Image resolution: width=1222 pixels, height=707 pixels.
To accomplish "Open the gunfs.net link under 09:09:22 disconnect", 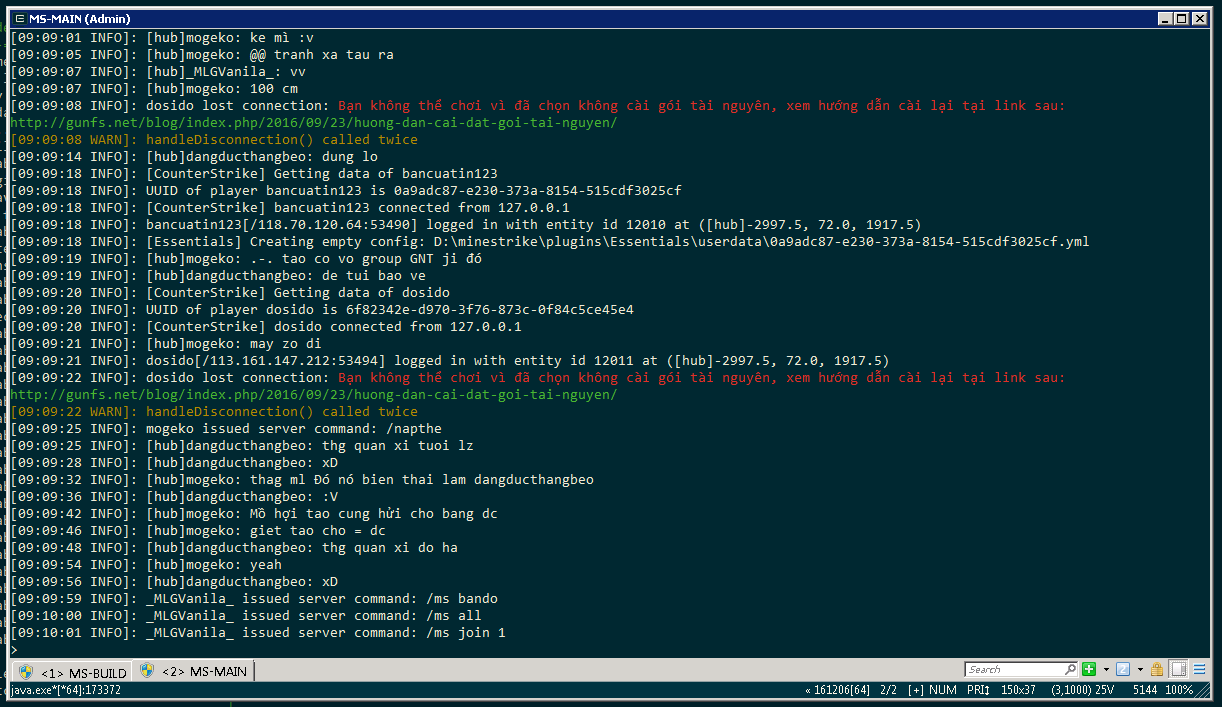I will 314,394.
